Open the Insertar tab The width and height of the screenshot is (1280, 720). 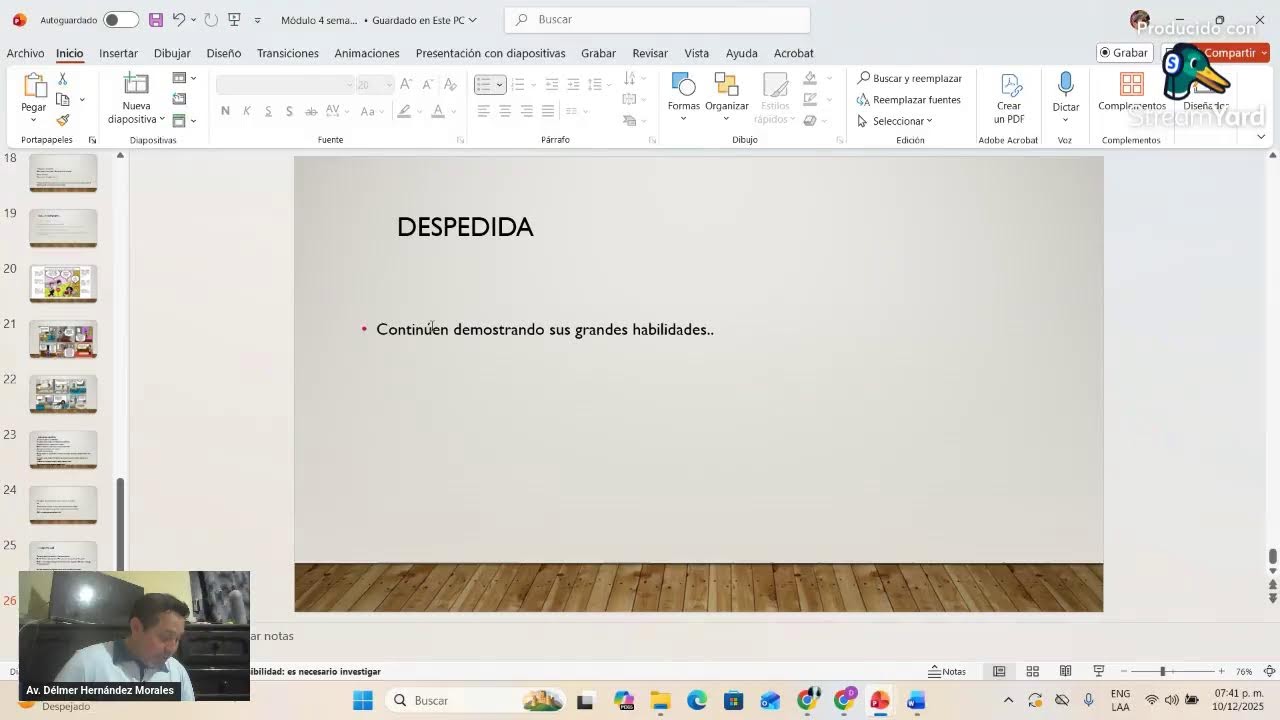click(x=118, y=53)
